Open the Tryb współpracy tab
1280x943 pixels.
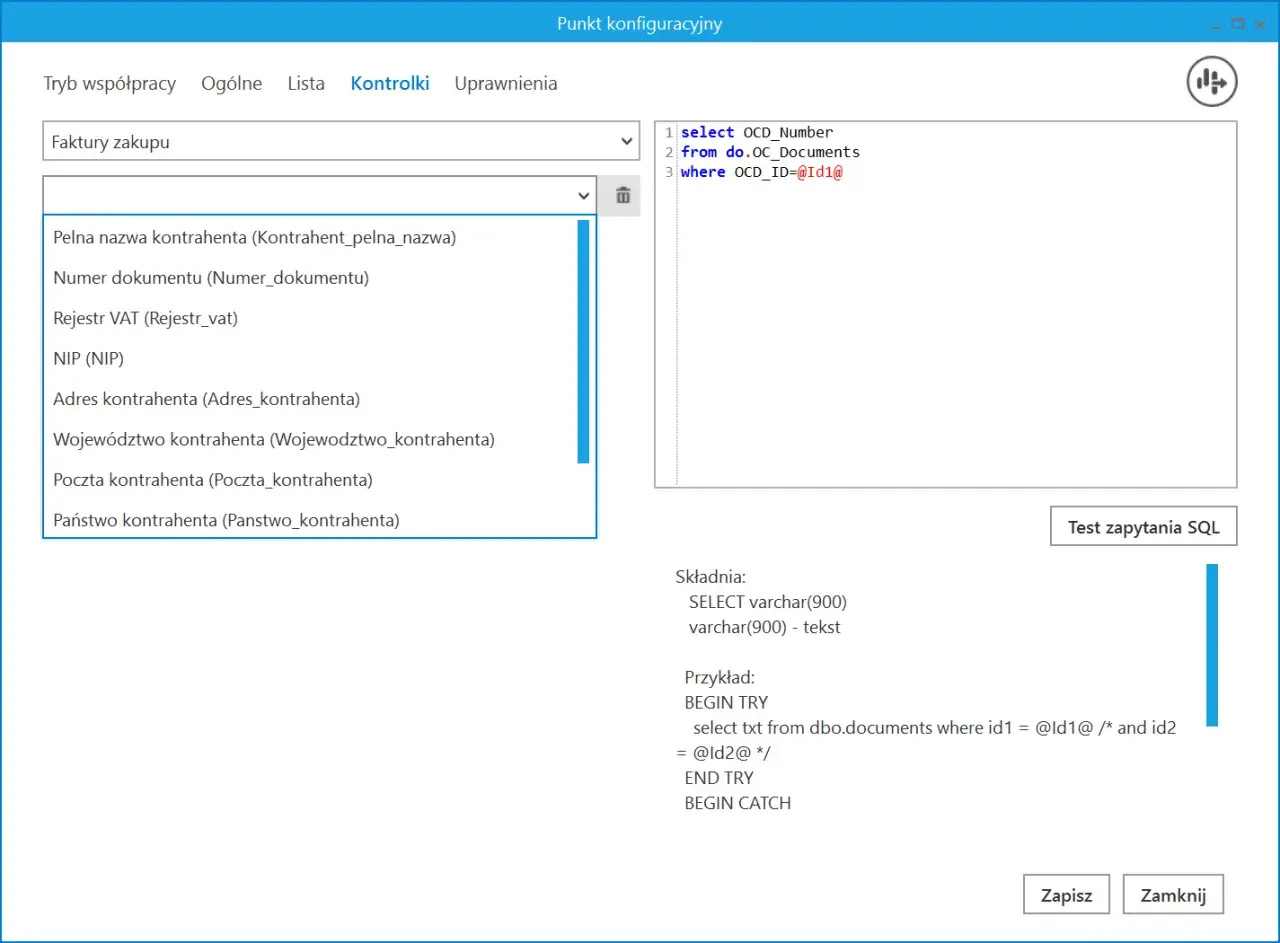click(x=110, y=83)
